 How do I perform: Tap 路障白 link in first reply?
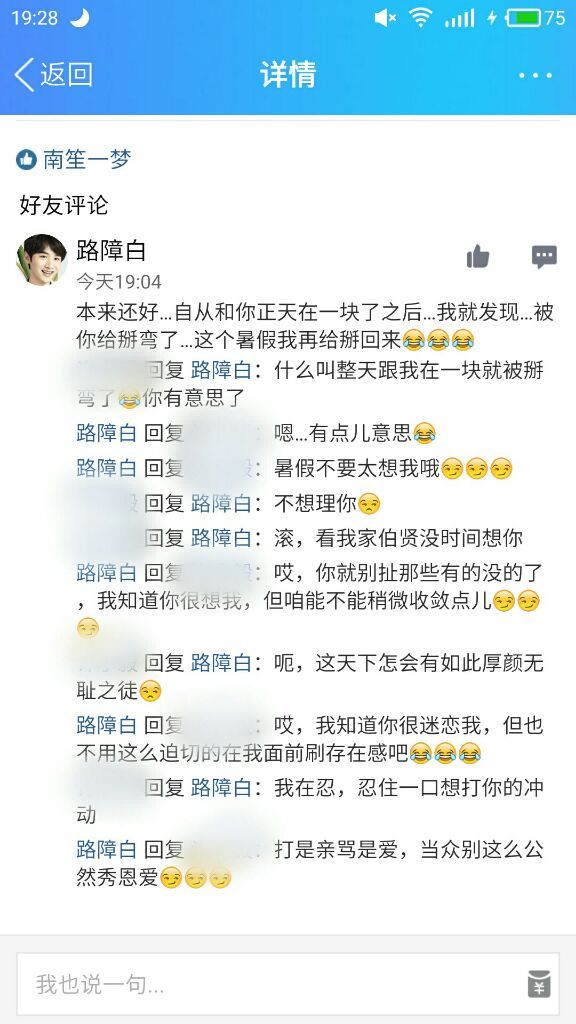221,370
